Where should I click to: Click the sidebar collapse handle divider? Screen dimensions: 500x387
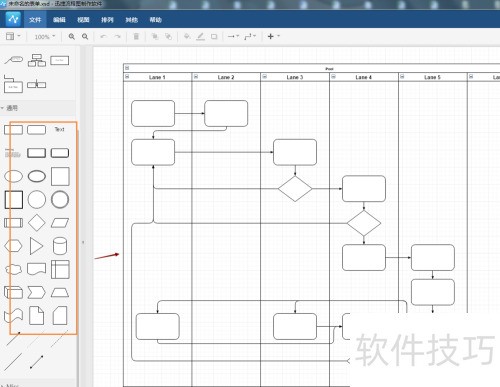tap(83, 242)
